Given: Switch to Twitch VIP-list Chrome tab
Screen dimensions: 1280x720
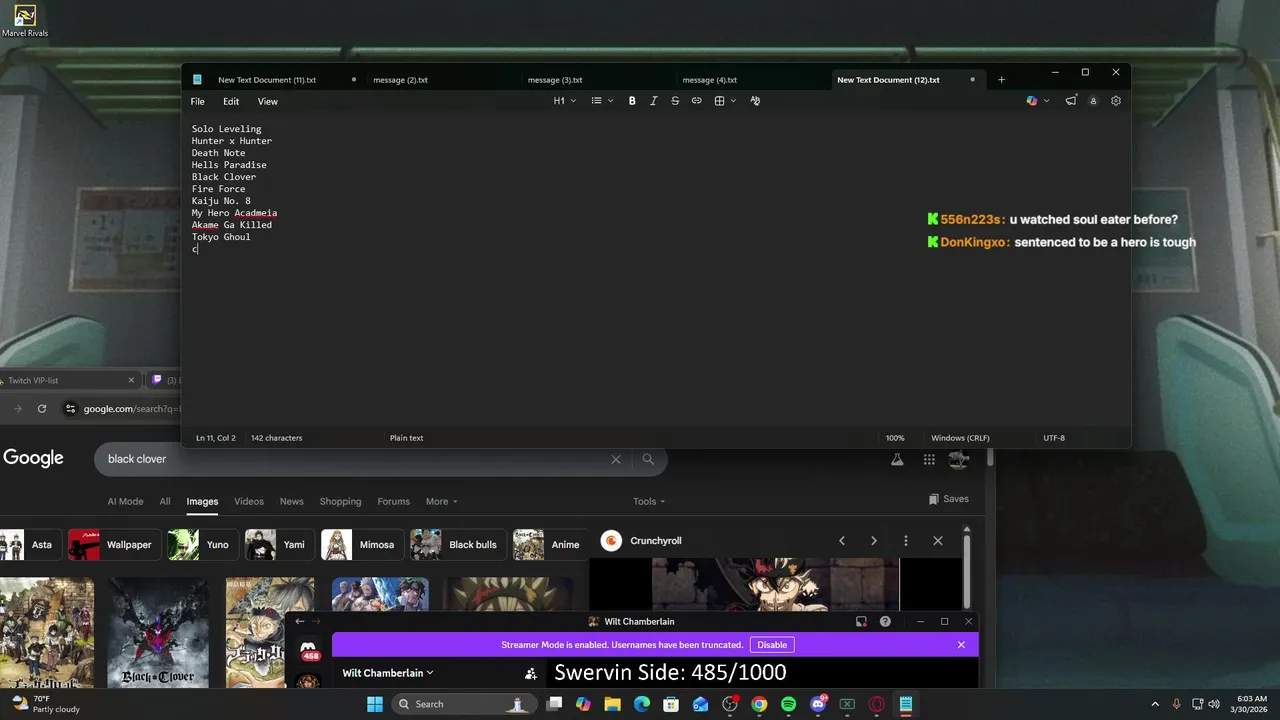Looking at the screenshot, I should 70,380.
